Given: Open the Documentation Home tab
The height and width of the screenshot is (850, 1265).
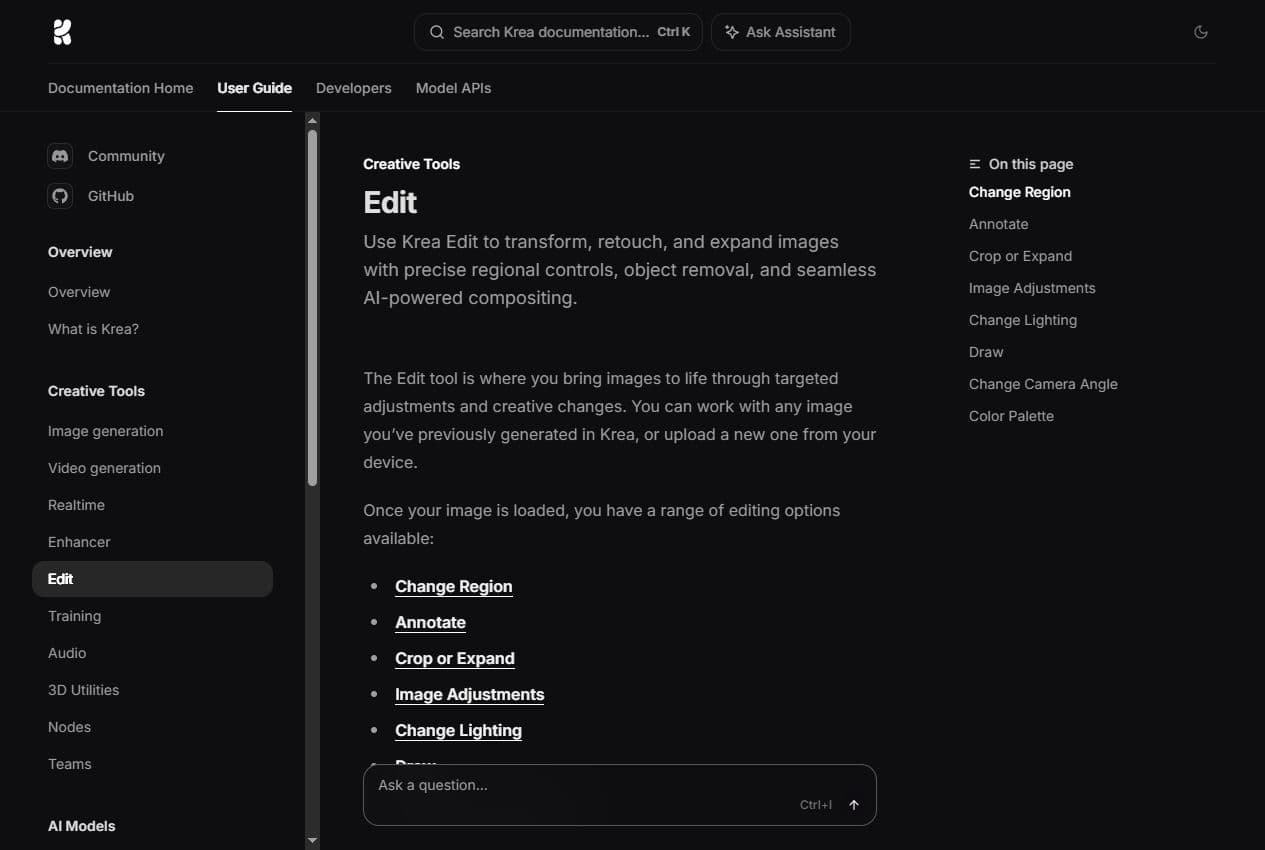Looking at the screenshot, I should tap(121, 88).
